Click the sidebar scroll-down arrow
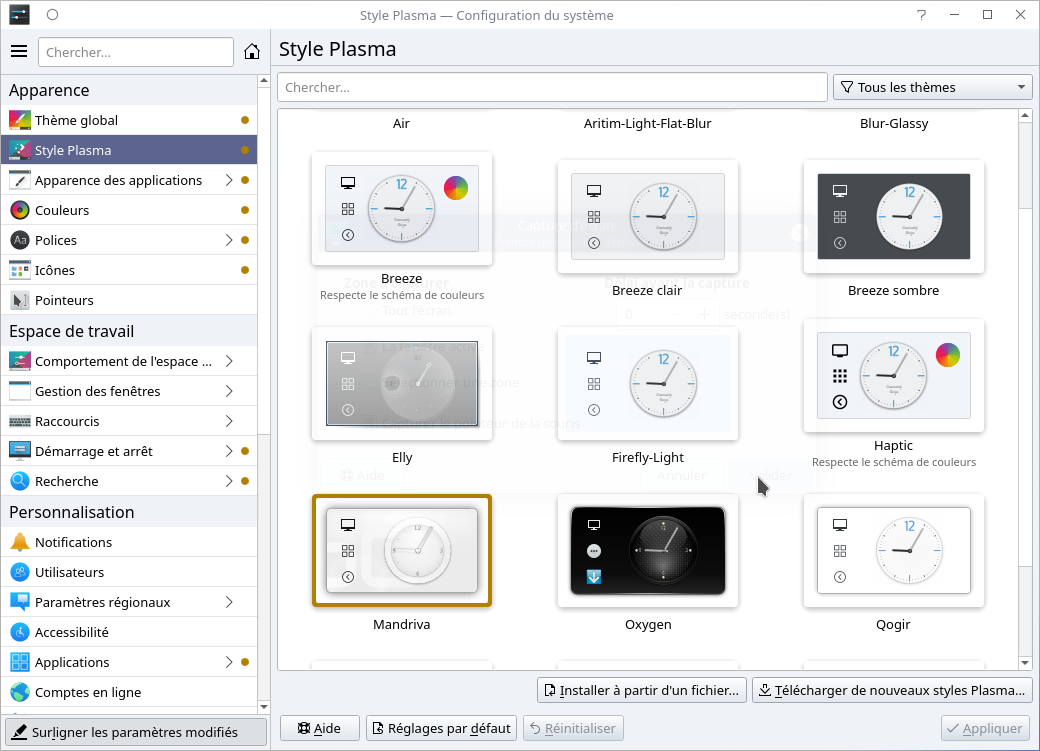The image size is (1040, 751). 264,707
